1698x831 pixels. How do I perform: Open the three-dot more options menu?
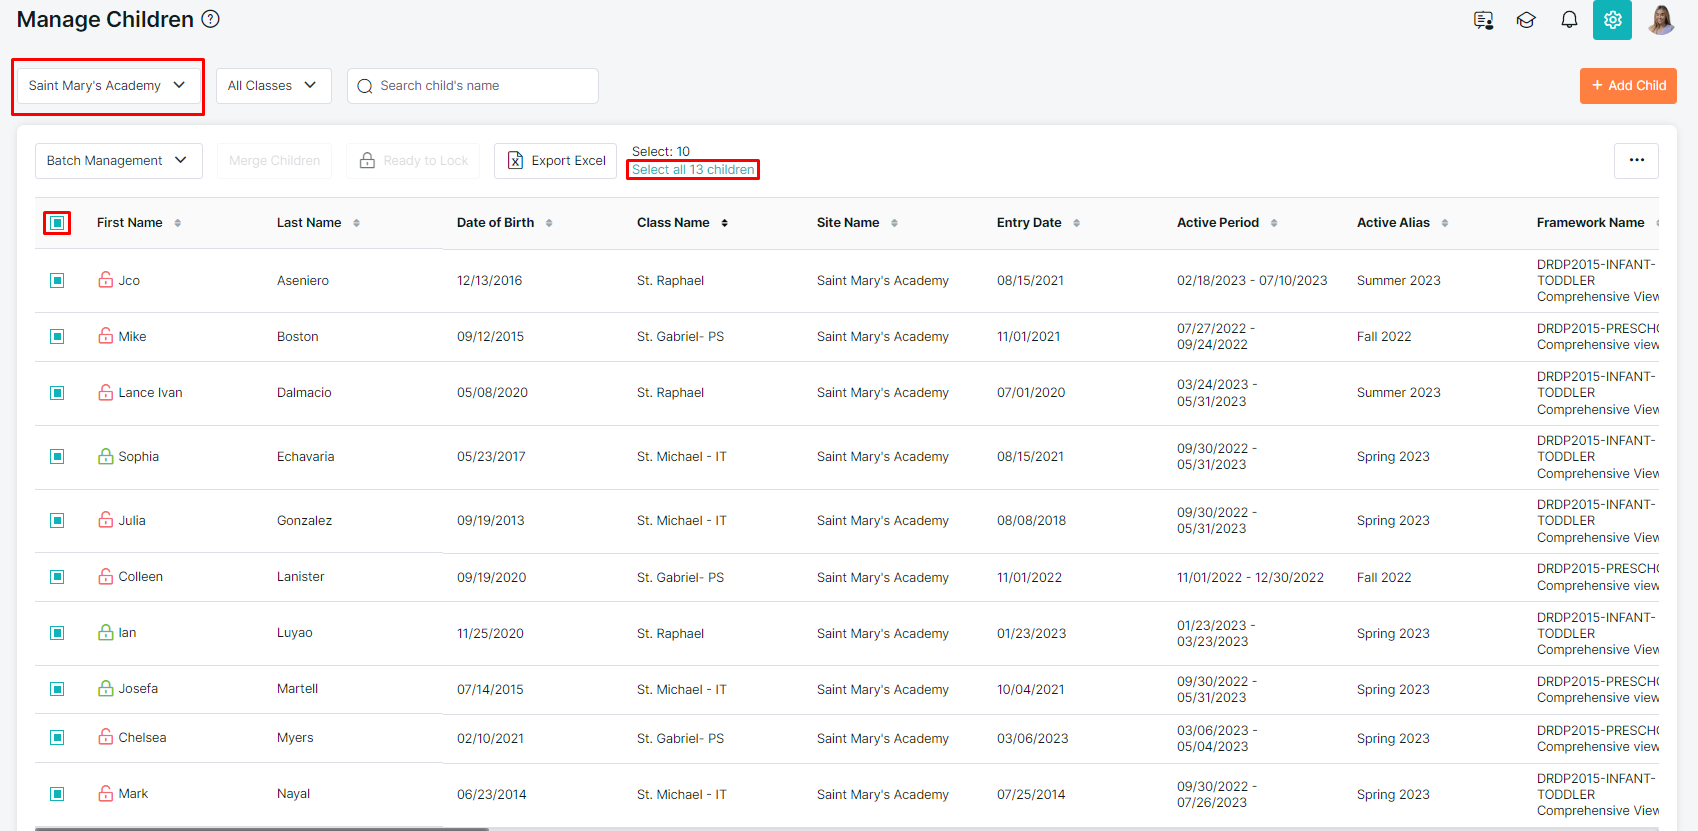(1636, 160)
